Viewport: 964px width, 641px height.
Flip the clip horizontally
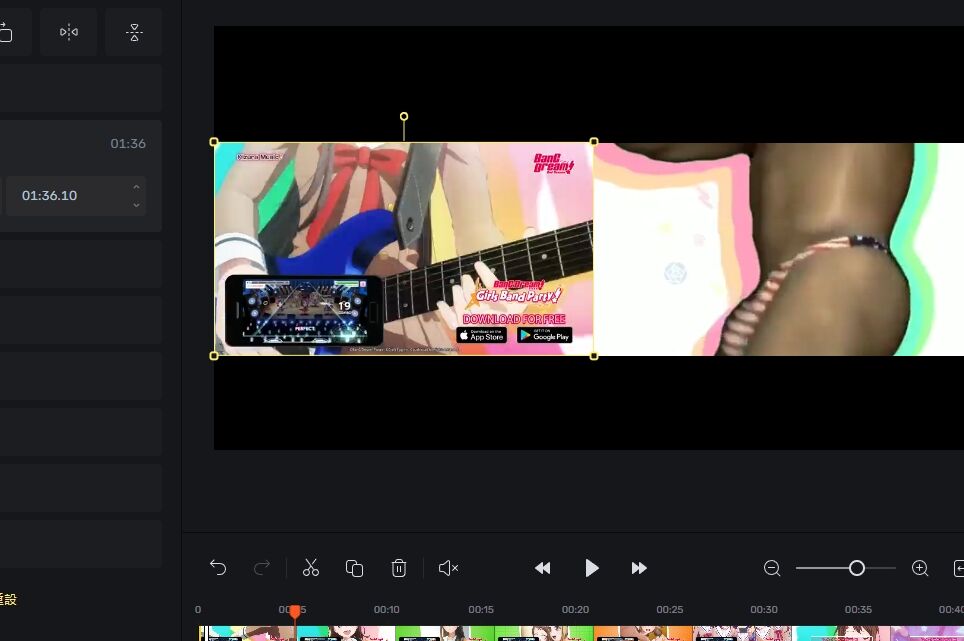[69, 32]
